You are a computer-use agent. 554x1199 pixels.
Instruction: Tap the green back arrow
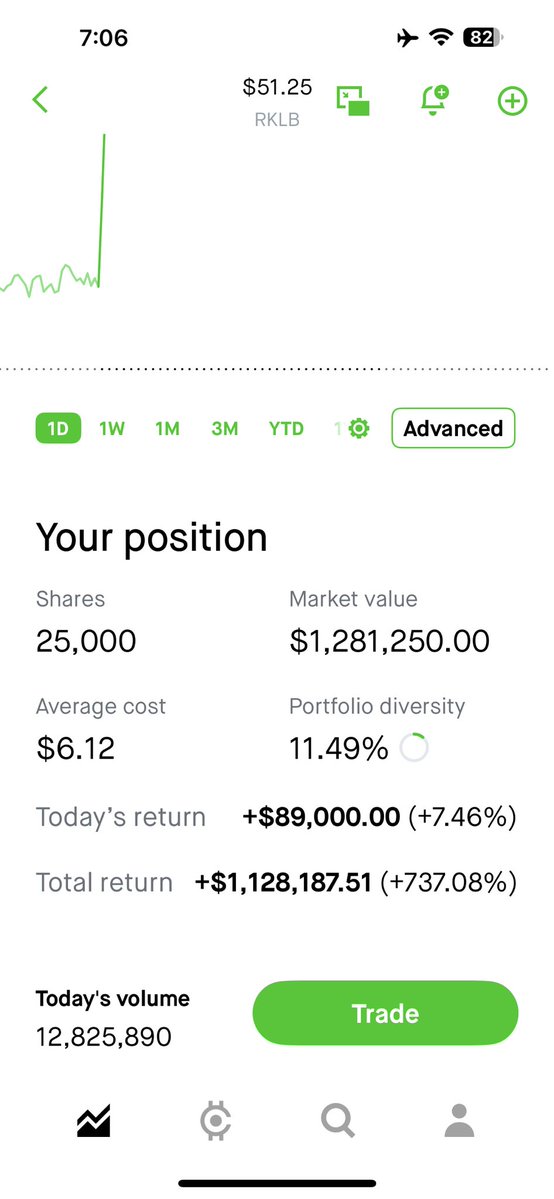pos(41,99)
